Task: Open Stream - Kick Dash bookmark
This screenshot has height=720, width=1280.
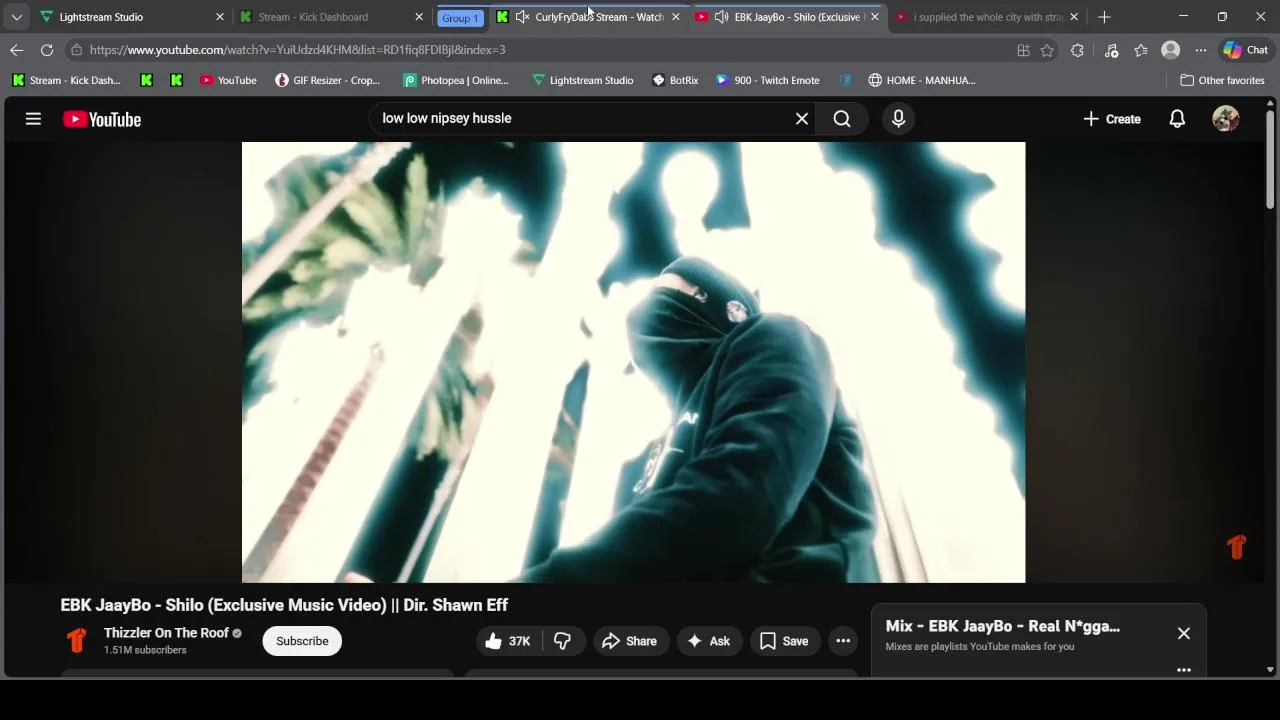Action: (x=66, y=80)
